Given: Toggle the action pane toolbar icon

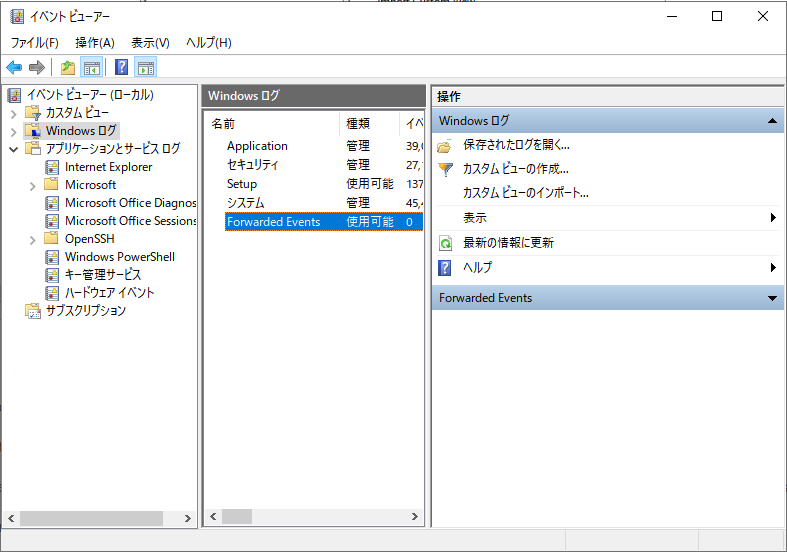Looking at the screenshot, I should point(146,68).
